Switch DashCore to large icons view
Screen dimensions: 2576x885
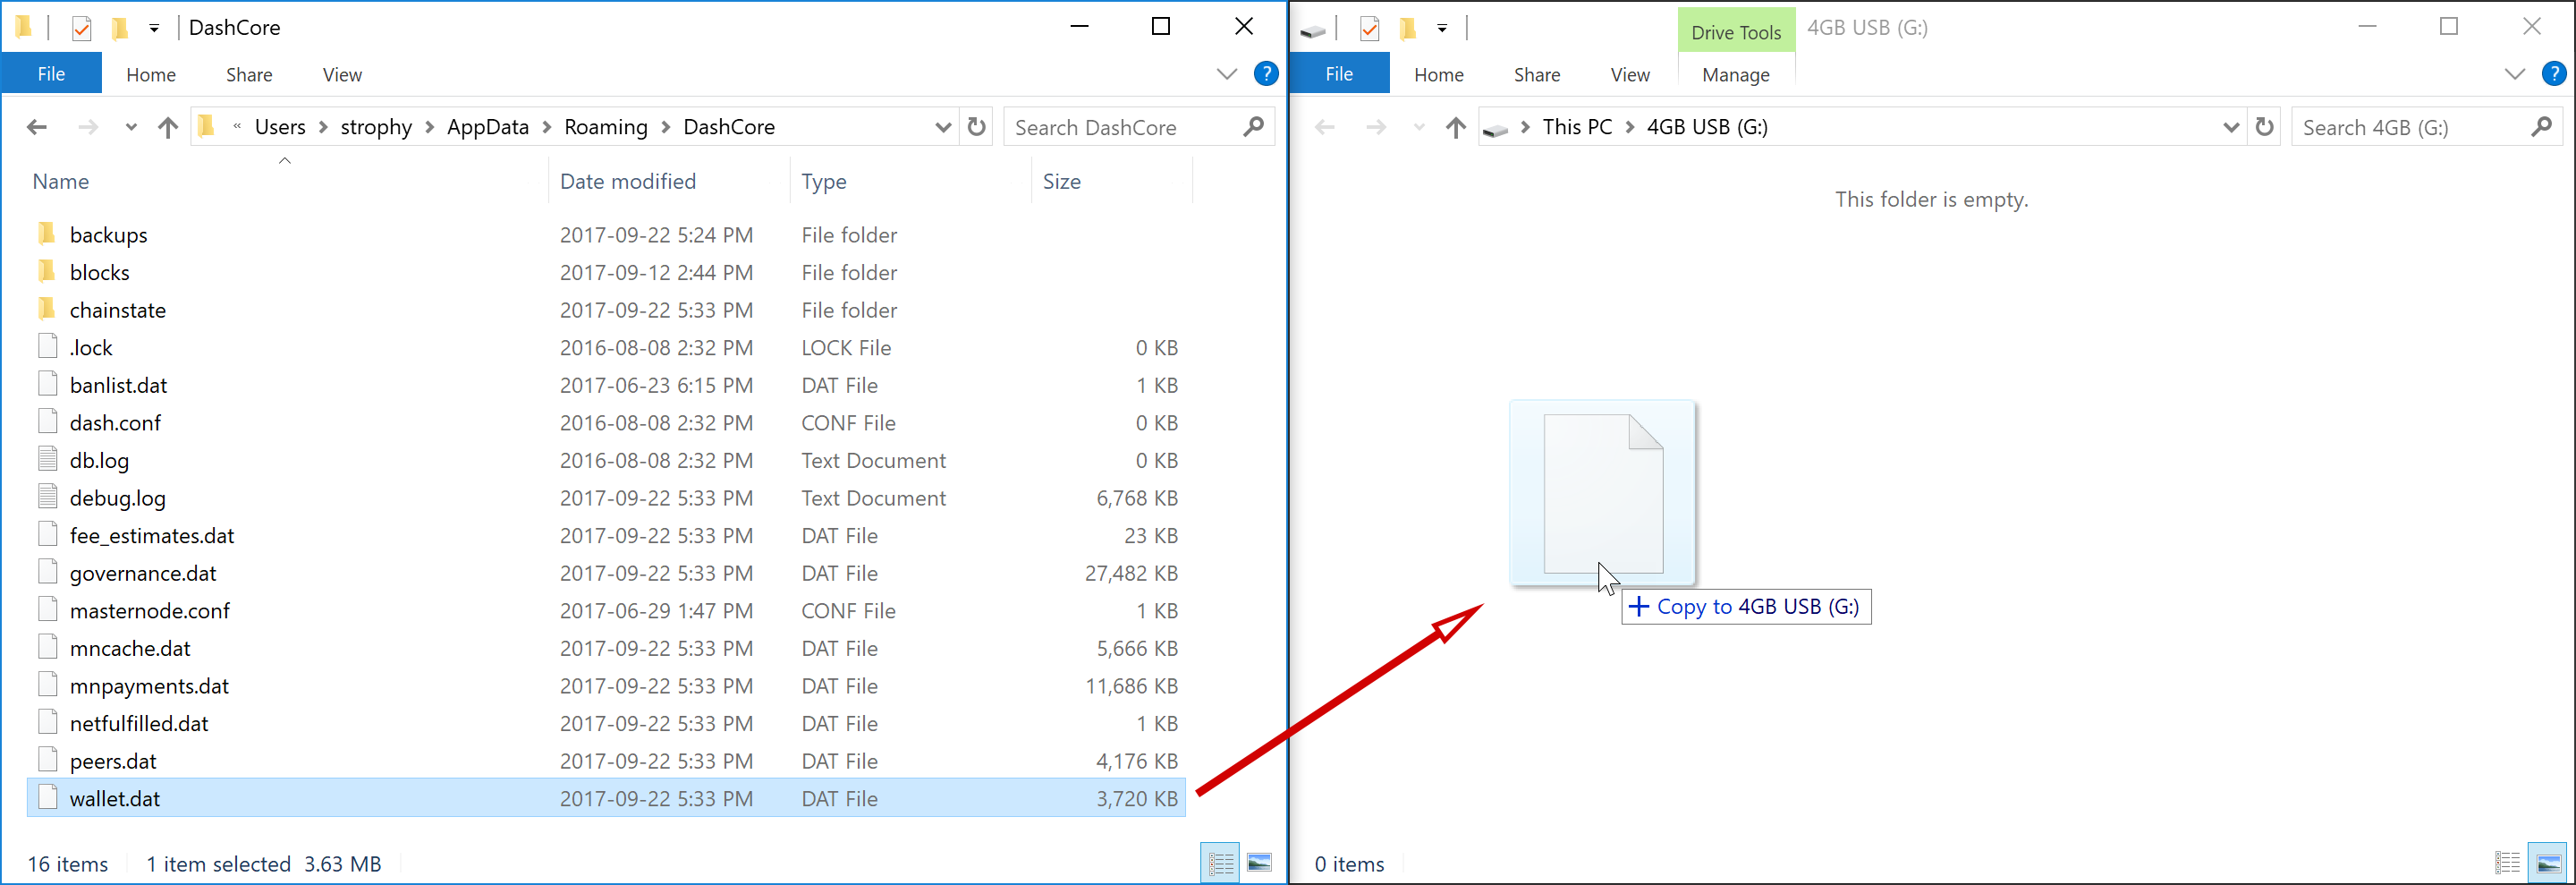tap(1259, 863)
